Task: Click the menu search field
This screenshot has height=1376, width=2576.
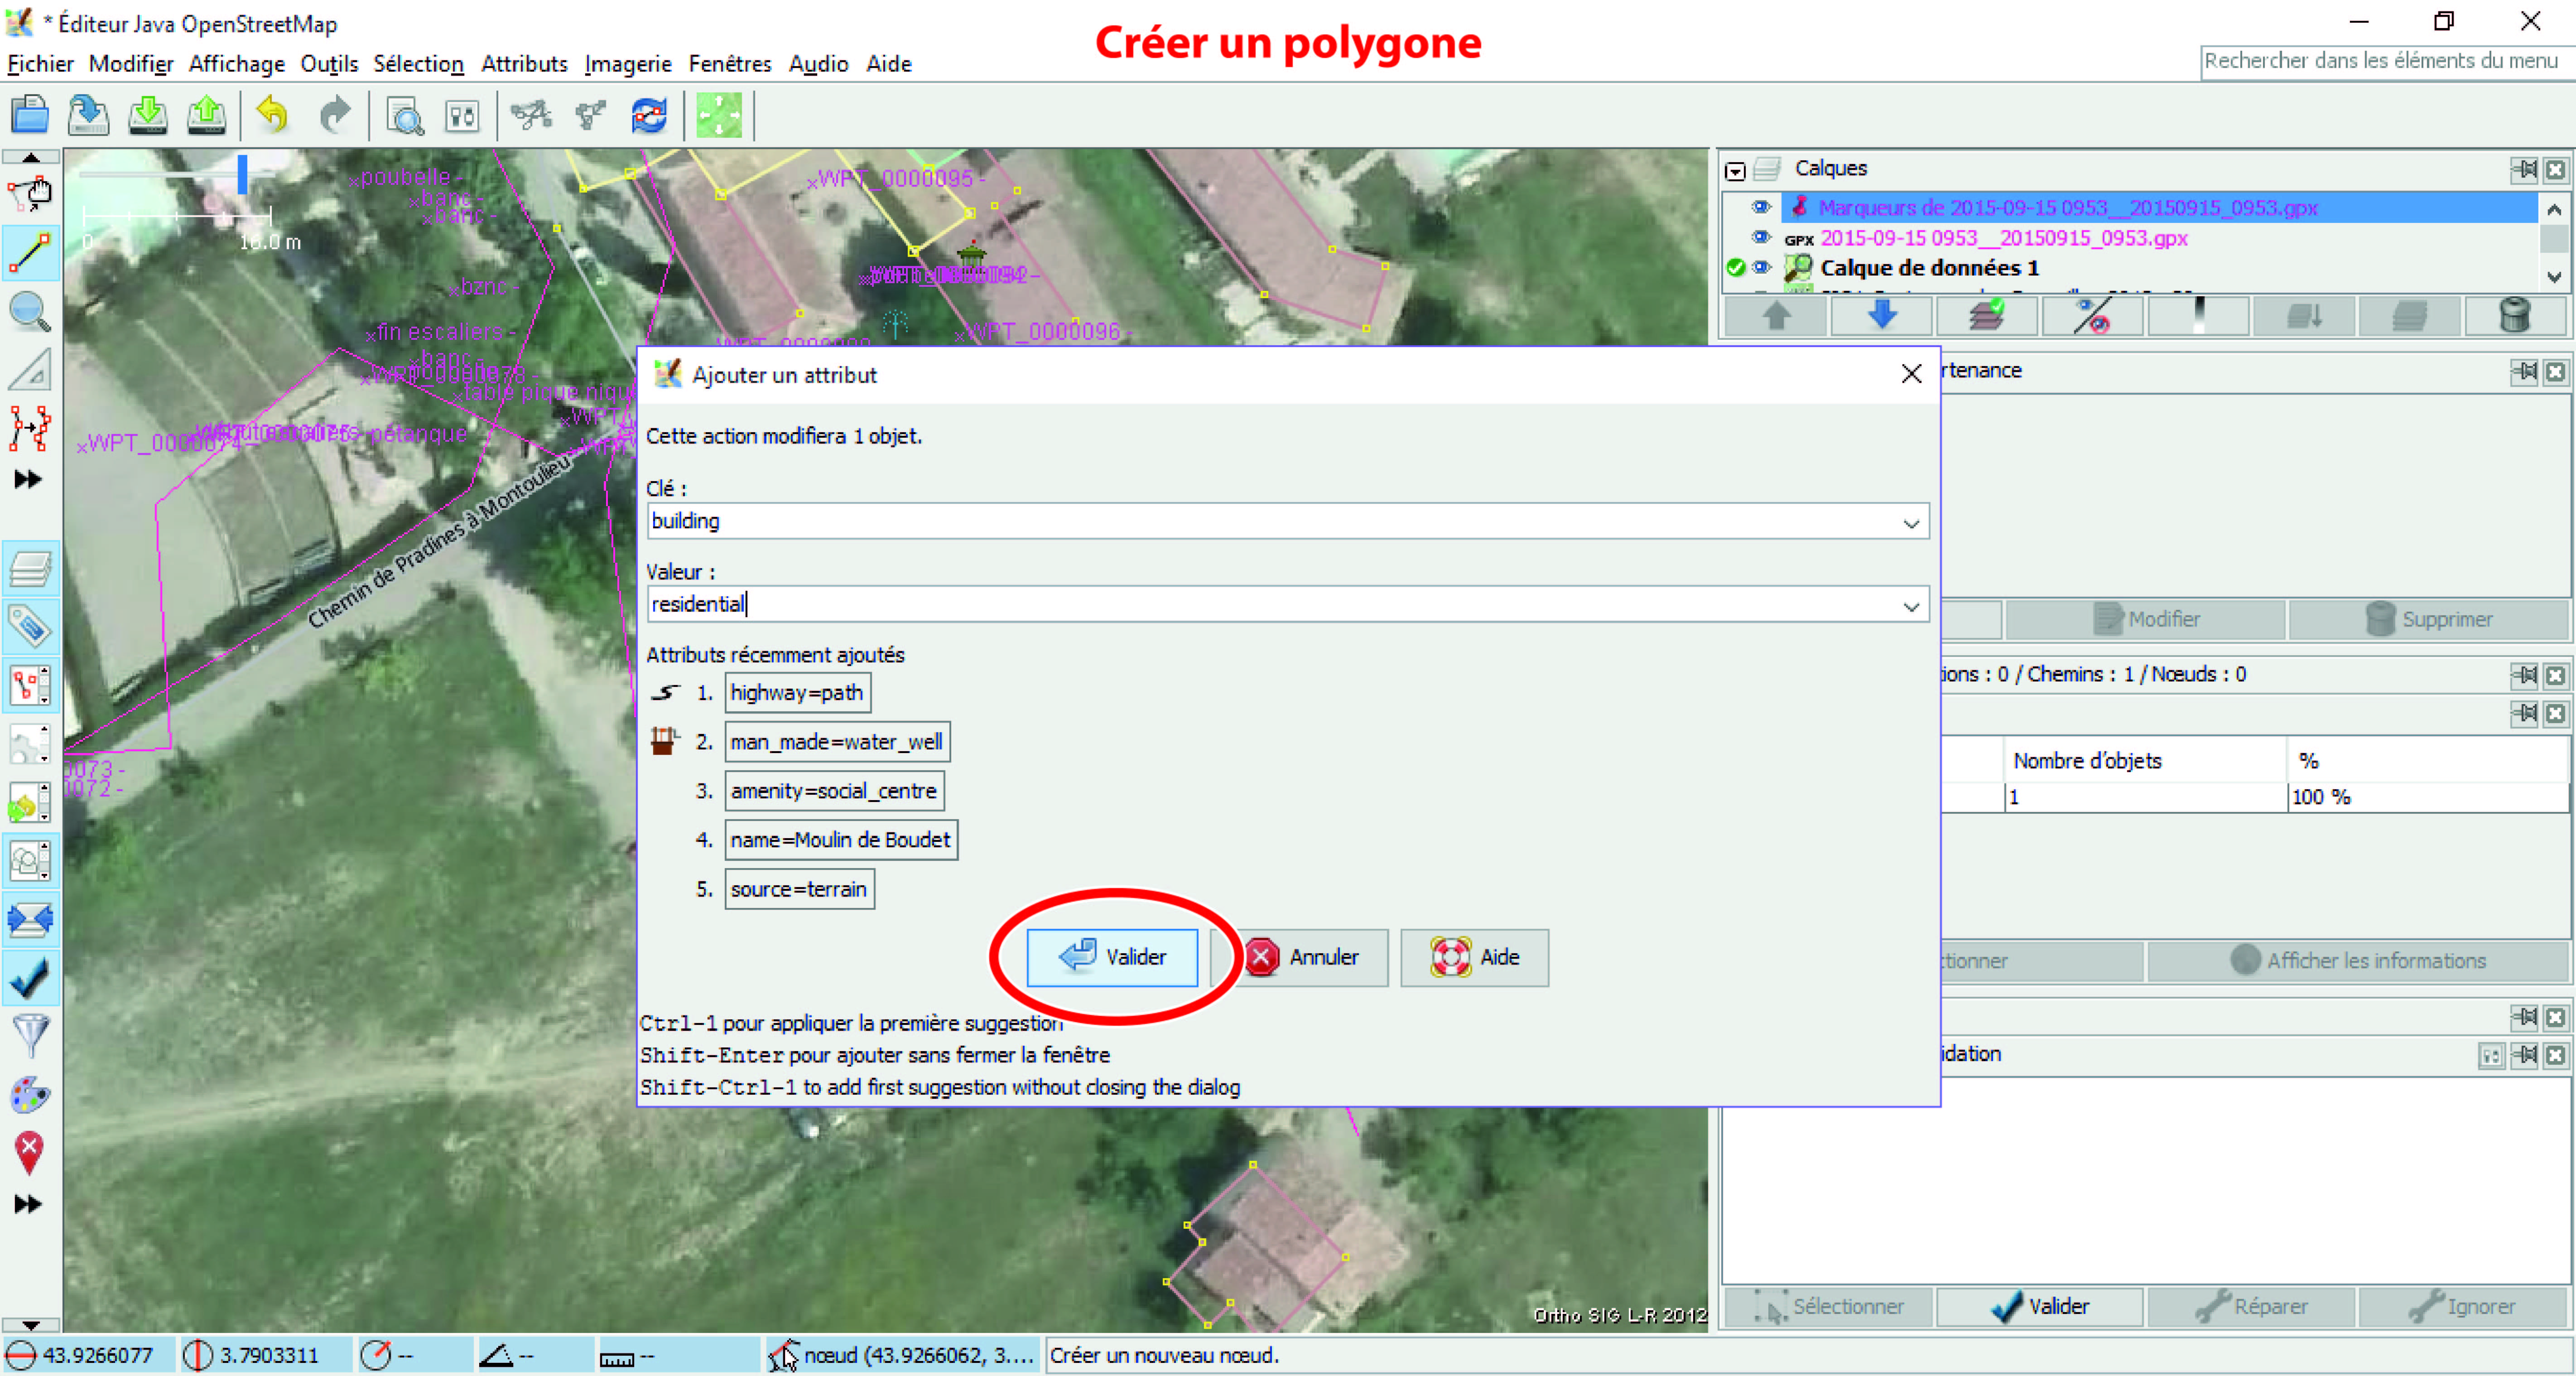Action: click(2387, 61)
